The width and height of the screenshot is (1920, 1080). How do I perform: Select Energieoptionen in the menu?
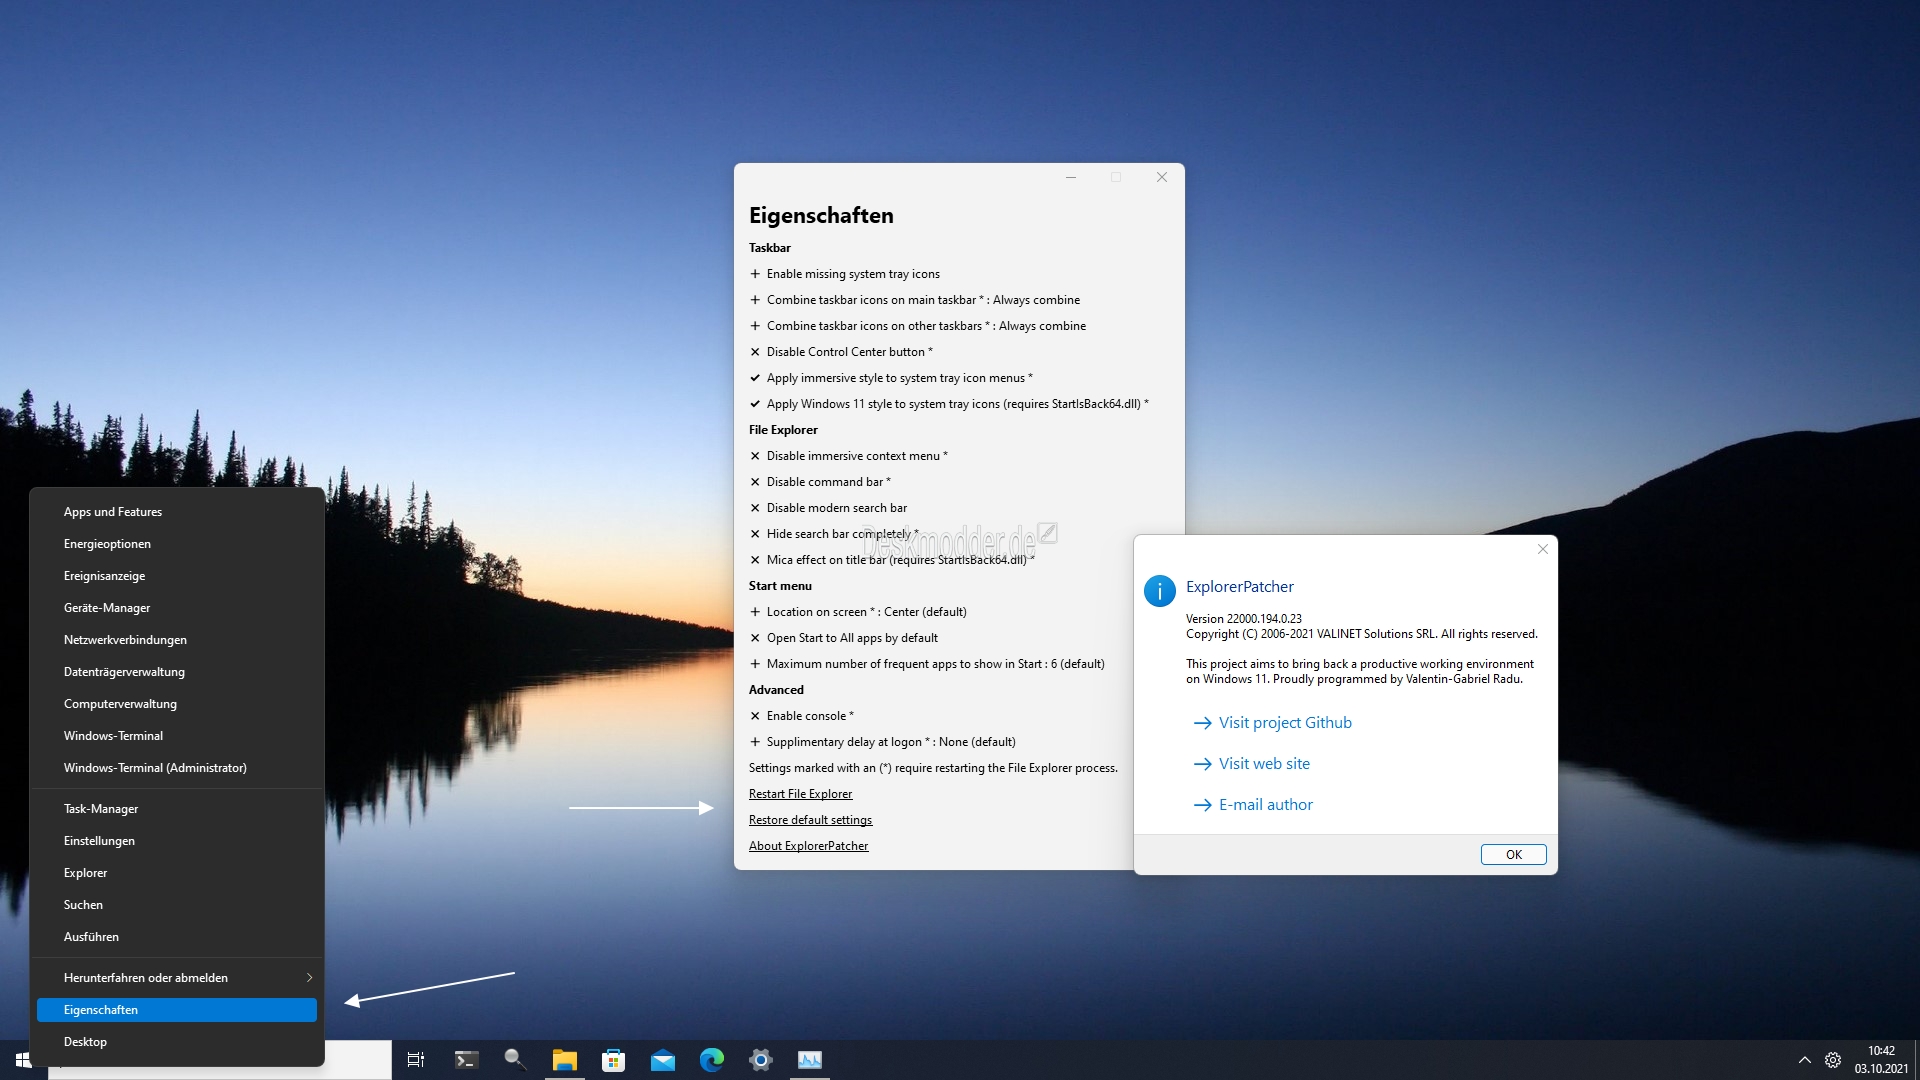tap(177, 544)
